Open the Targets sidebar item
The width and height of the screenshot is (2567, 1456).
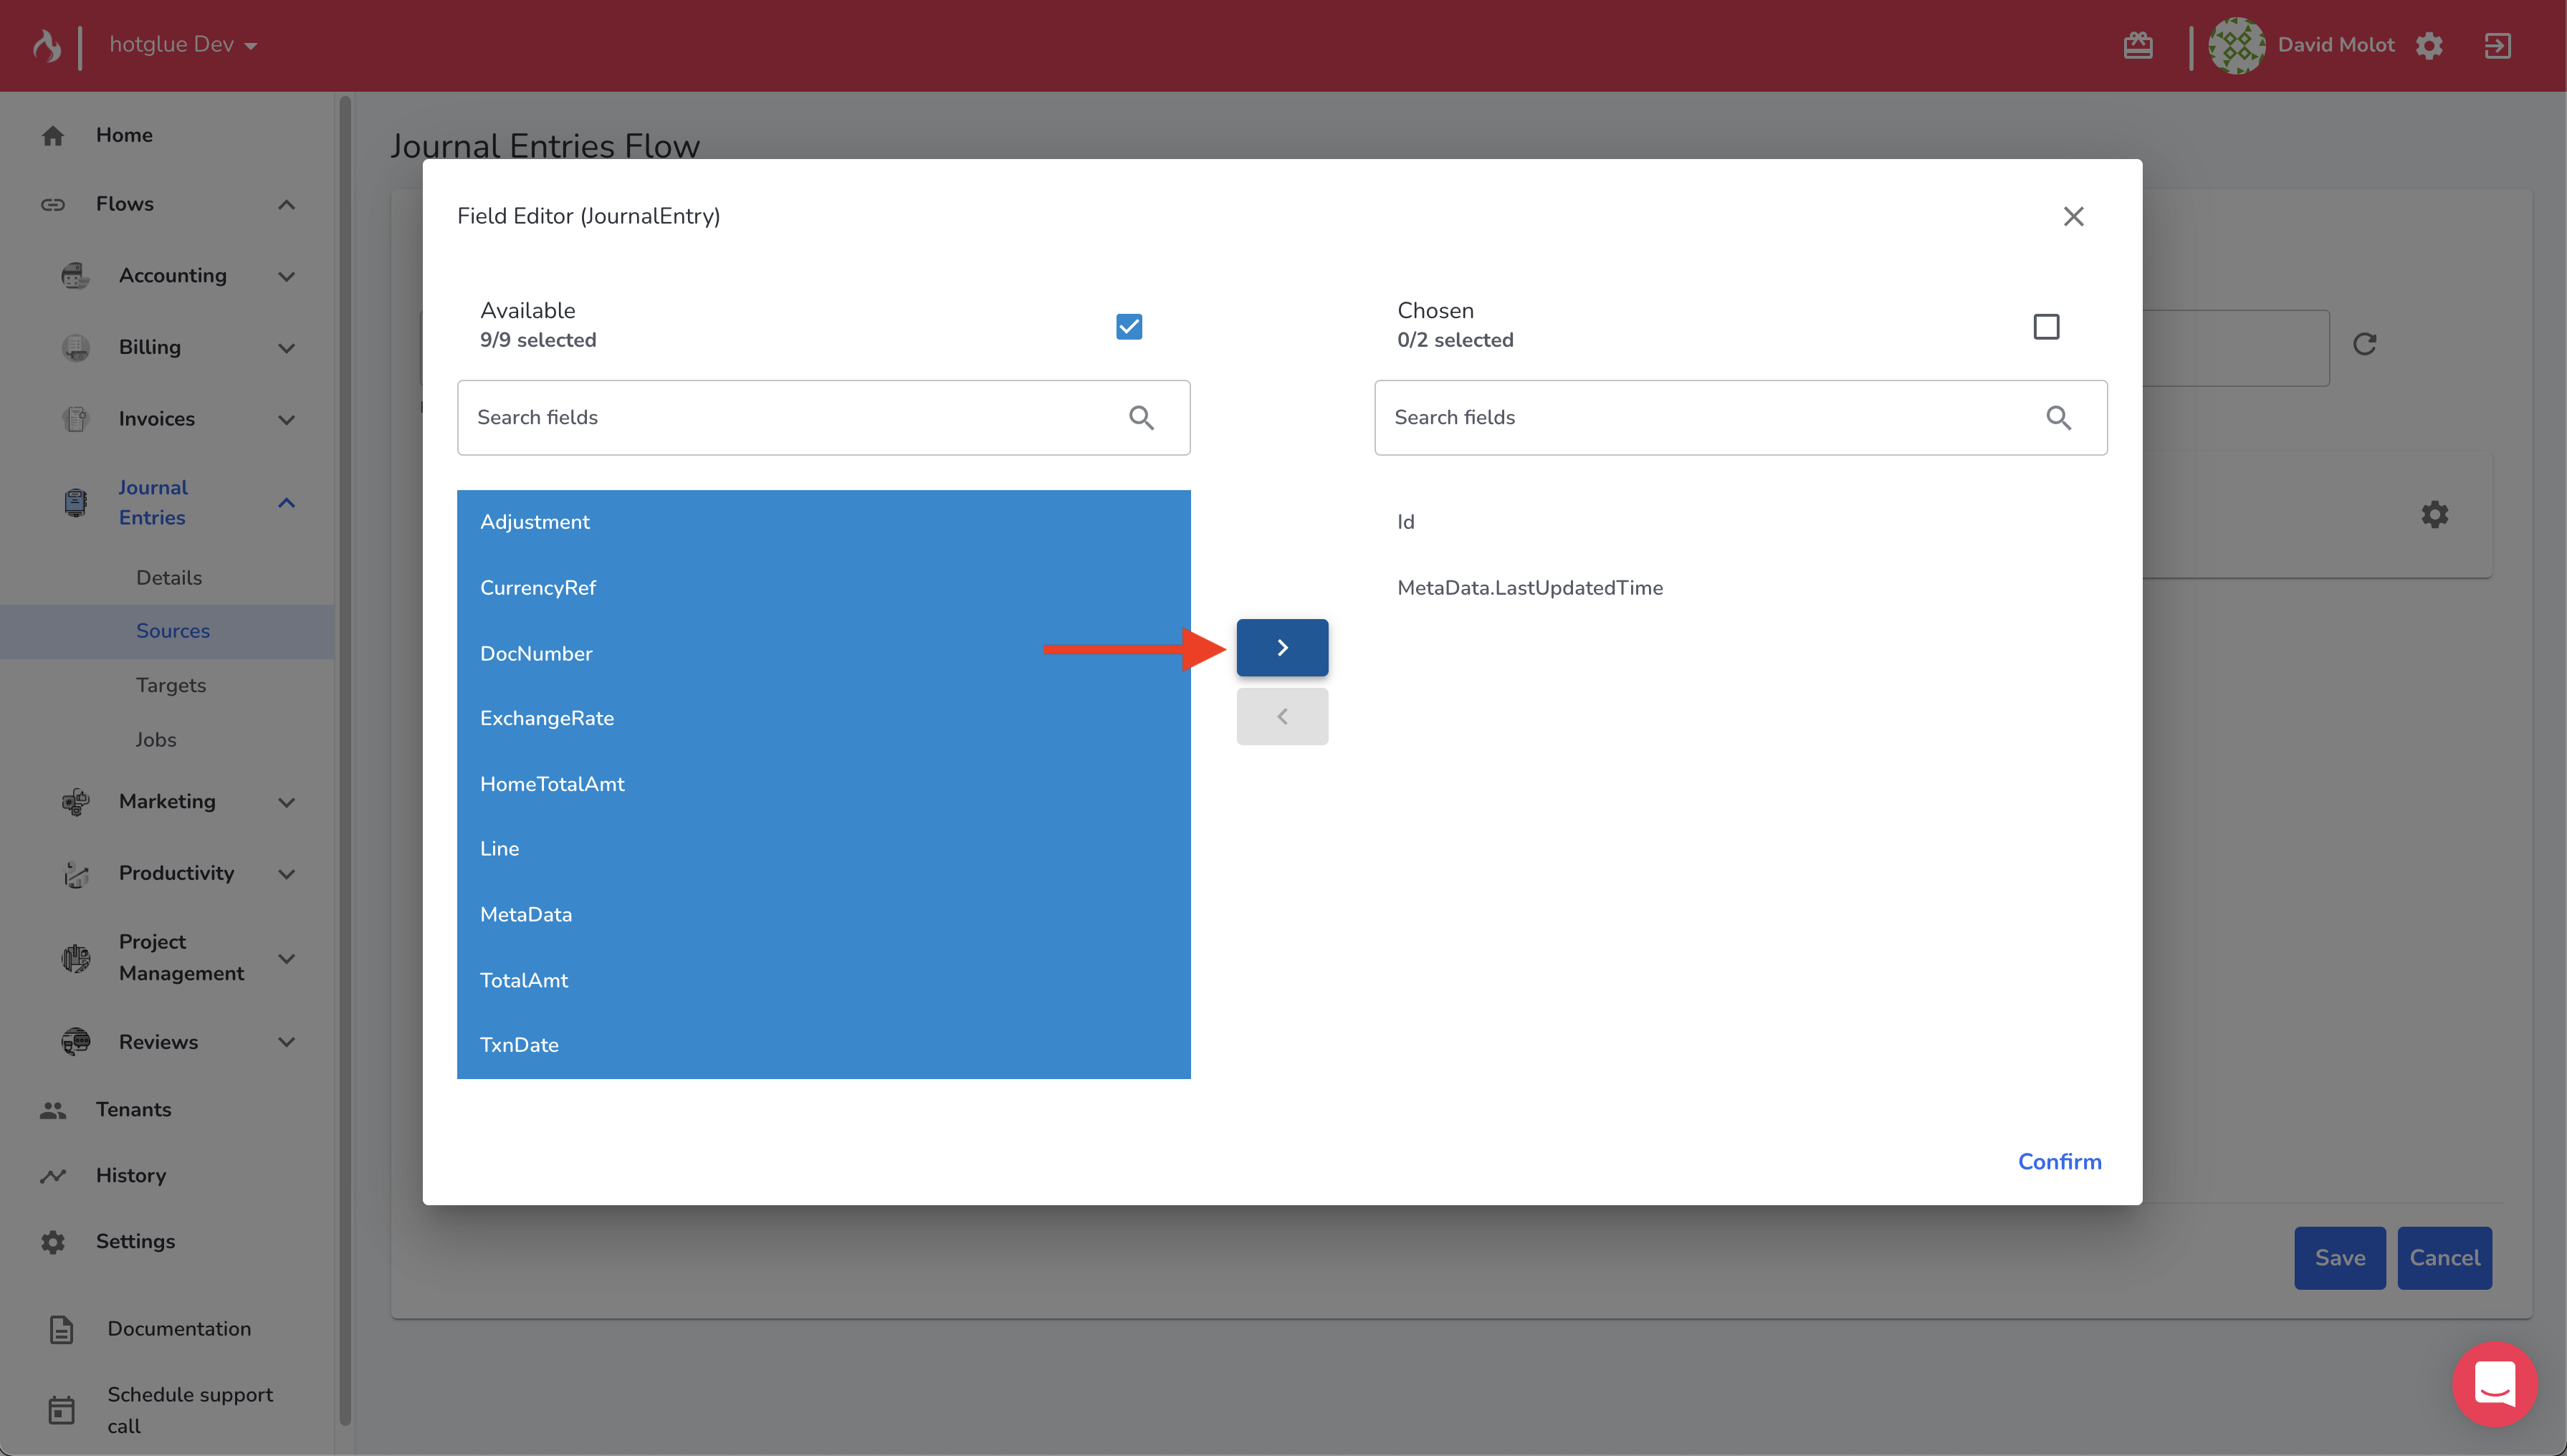(x=171, y=685)
